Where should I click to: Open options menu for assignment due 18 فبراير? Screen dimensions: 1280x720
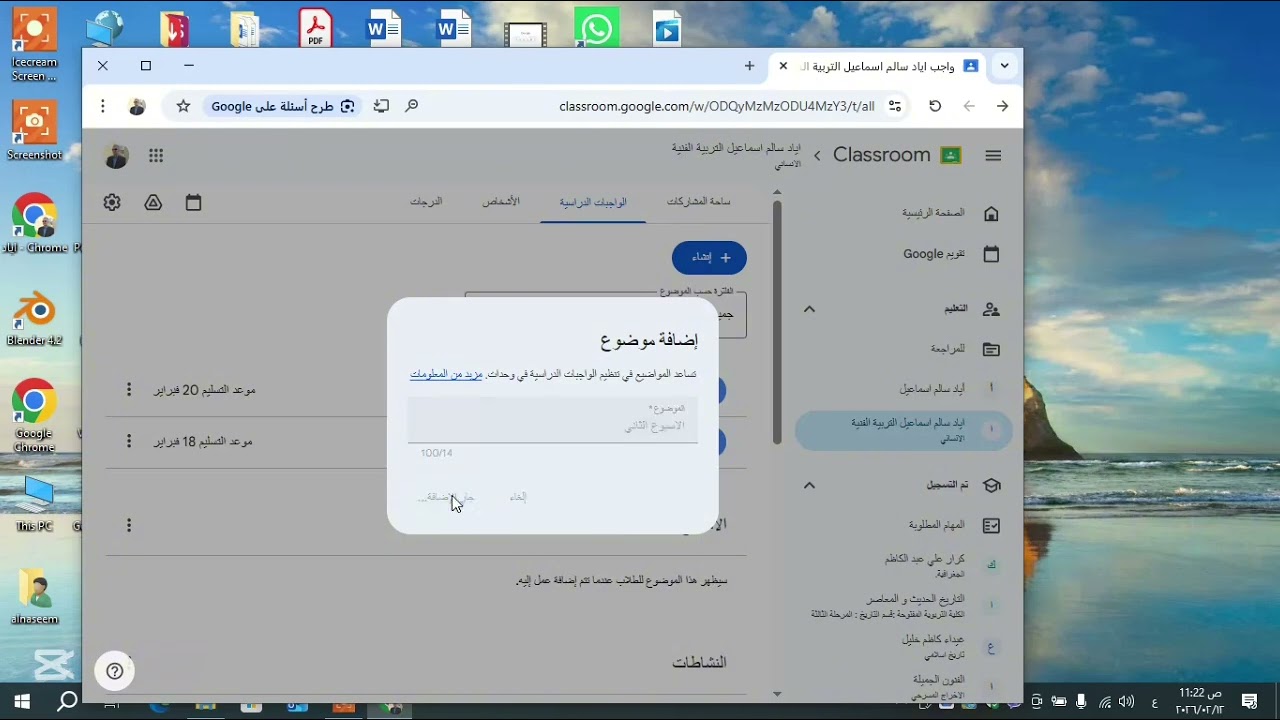click(x=128, y=441)
